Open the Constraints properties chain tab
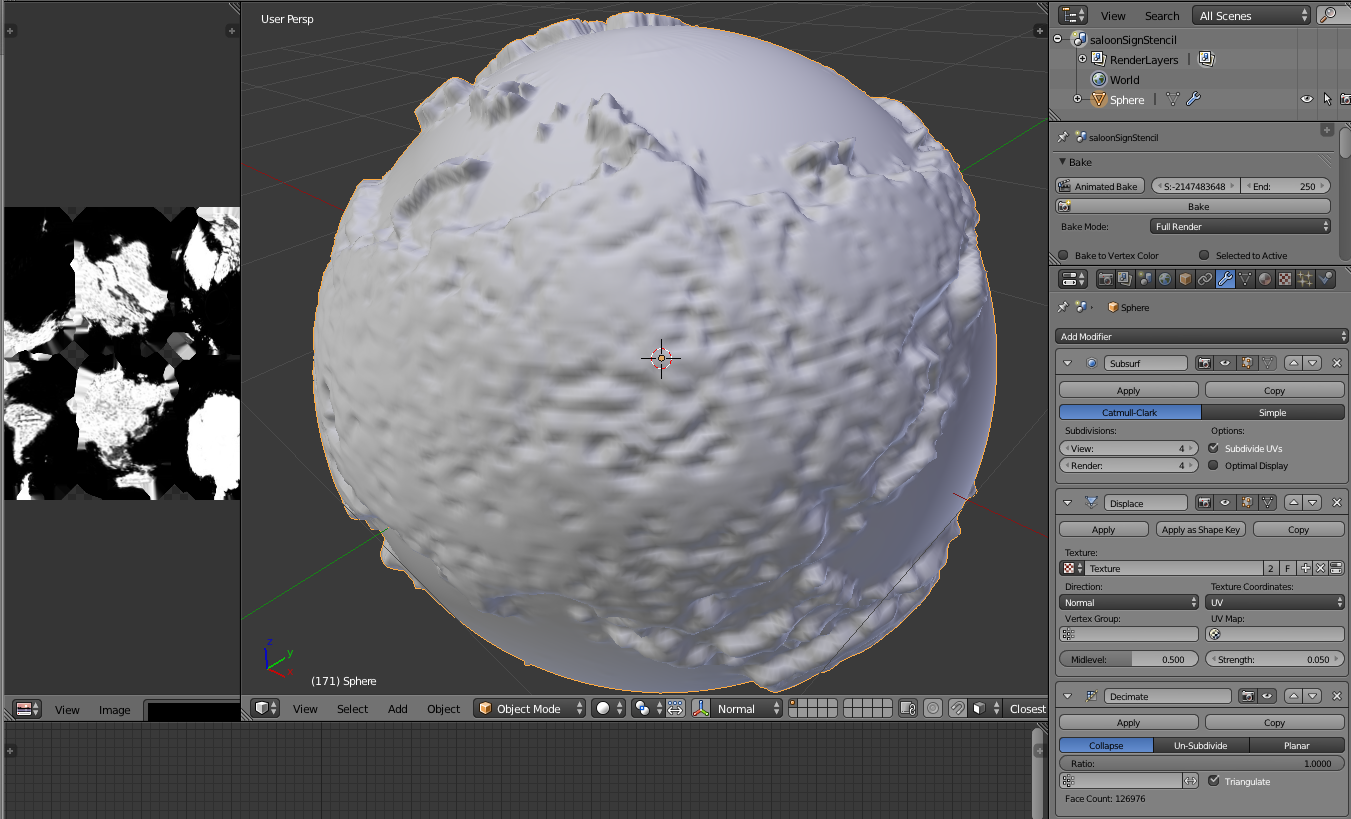Screen dimensions: 1351x819 click(x=1205, y=279)
